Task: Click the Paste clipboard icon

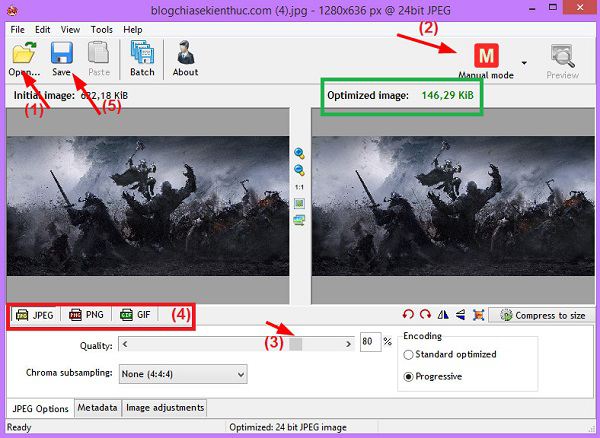Action: tap(99, 53)
